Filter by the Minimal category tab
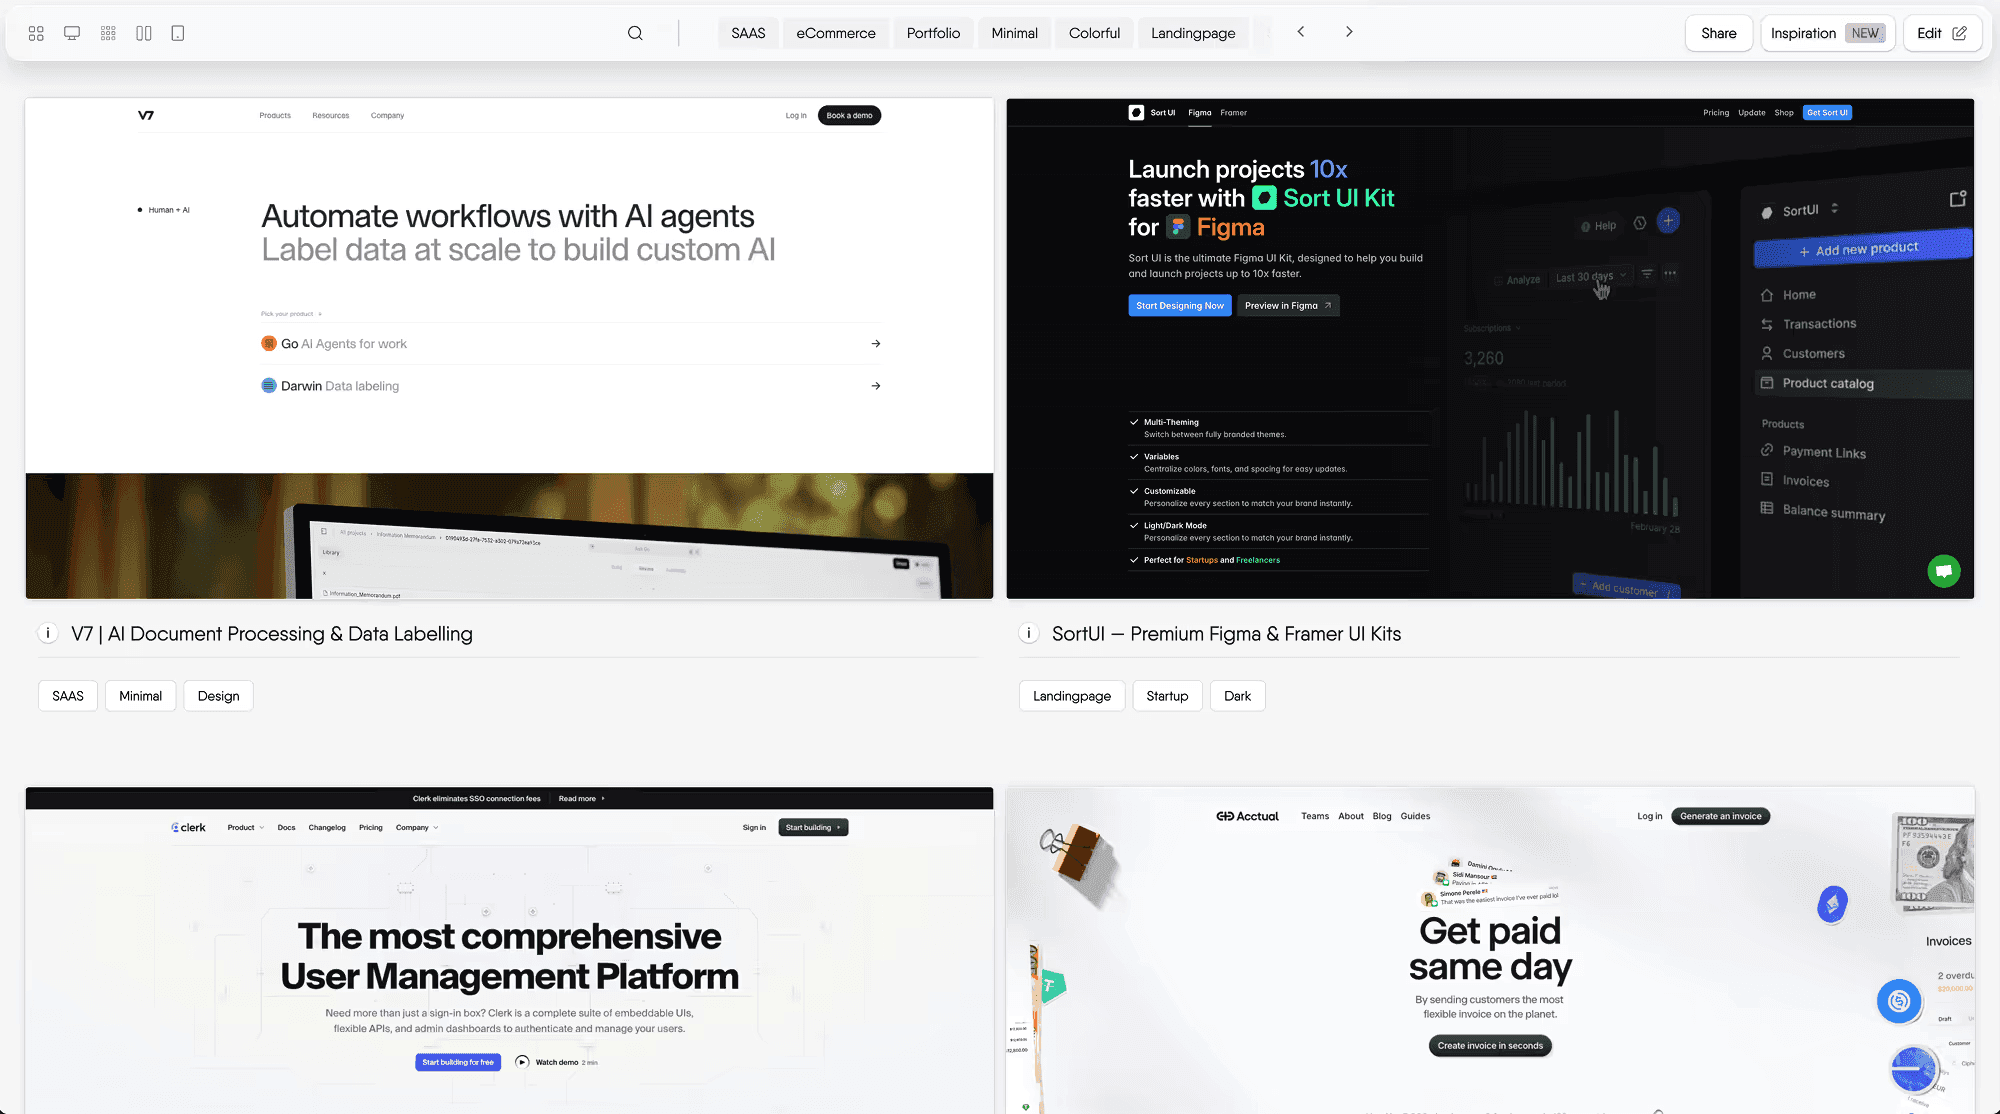The image size is (2000, 1114). click(x=1015, y=33)
